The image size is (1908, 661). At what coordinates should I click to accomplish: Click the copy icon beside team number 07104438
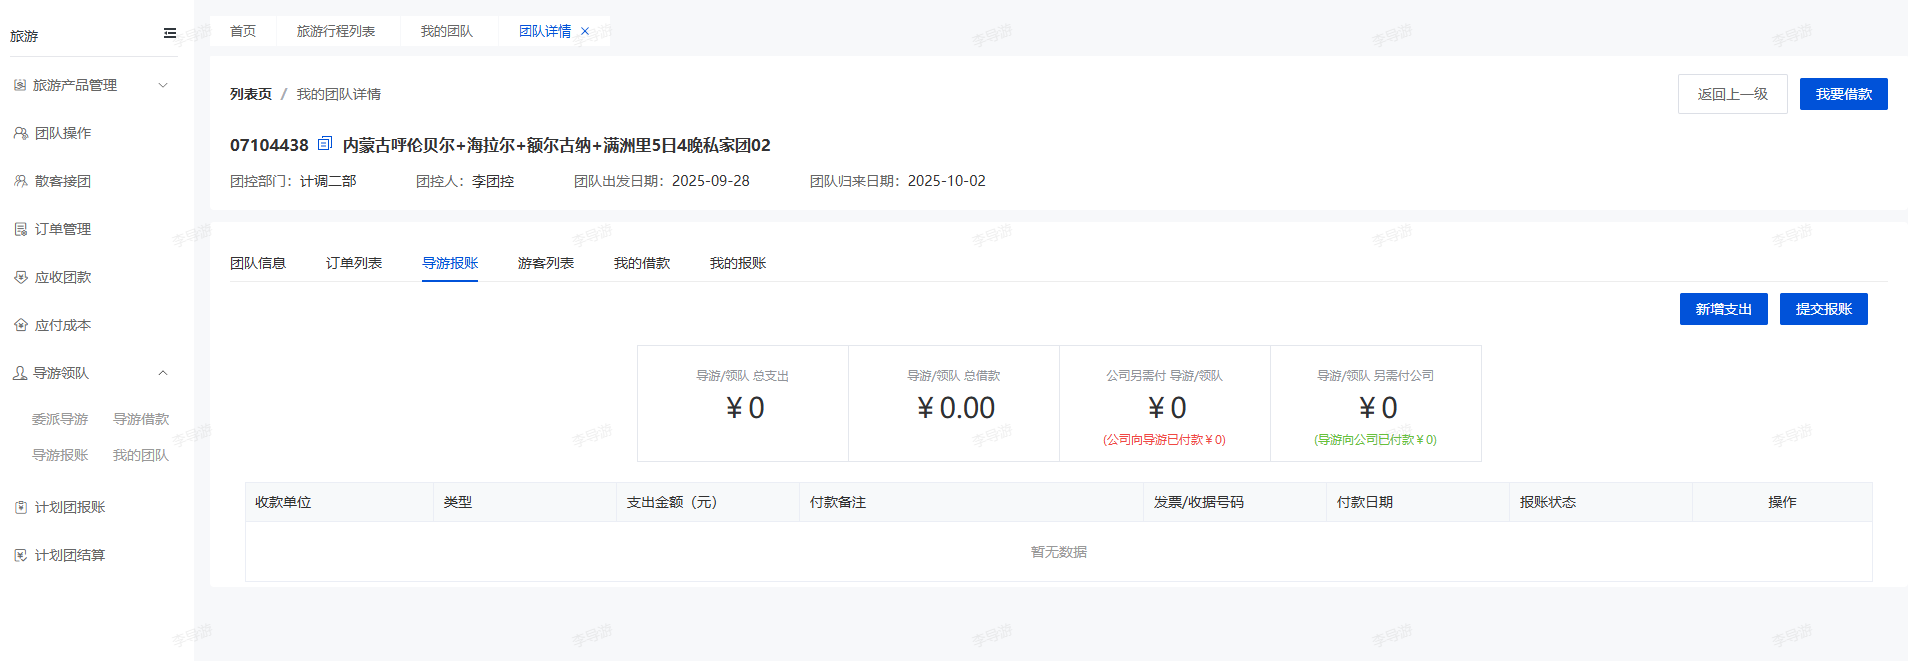[x=324, y=144]
